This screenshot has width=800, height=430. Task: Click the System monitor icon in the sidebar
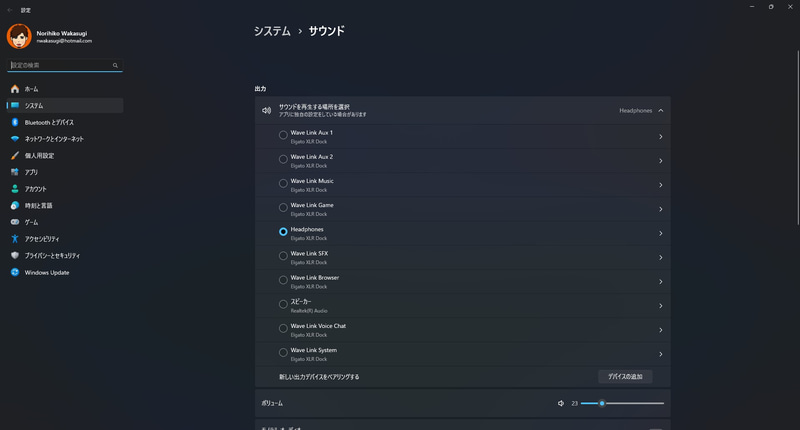15,106
